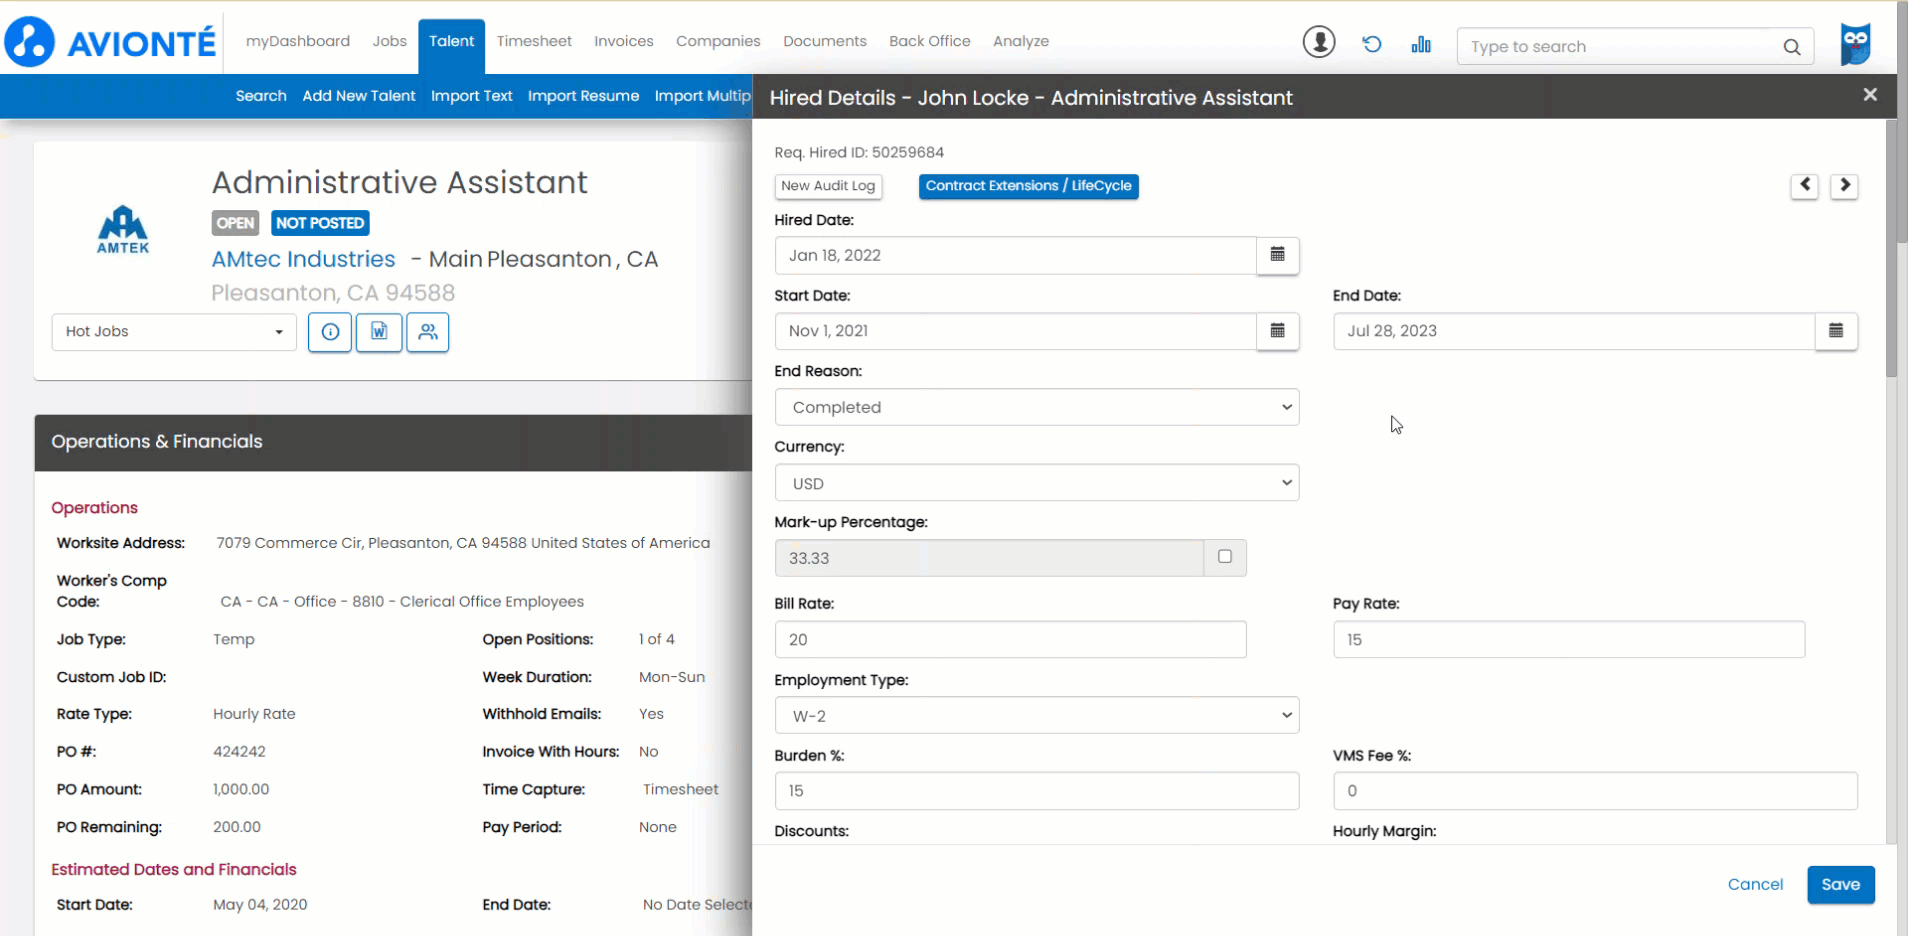Click the VMS Fee % input field
Image resolution: width=1908 pixels, height=936 pixels.
pyautogui.click(x=1595, y=791)
